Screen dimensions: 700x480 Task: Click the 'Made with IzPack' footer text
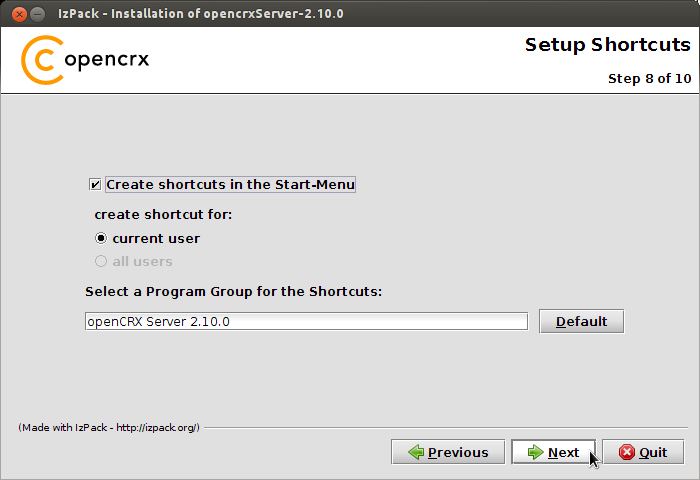109,428
